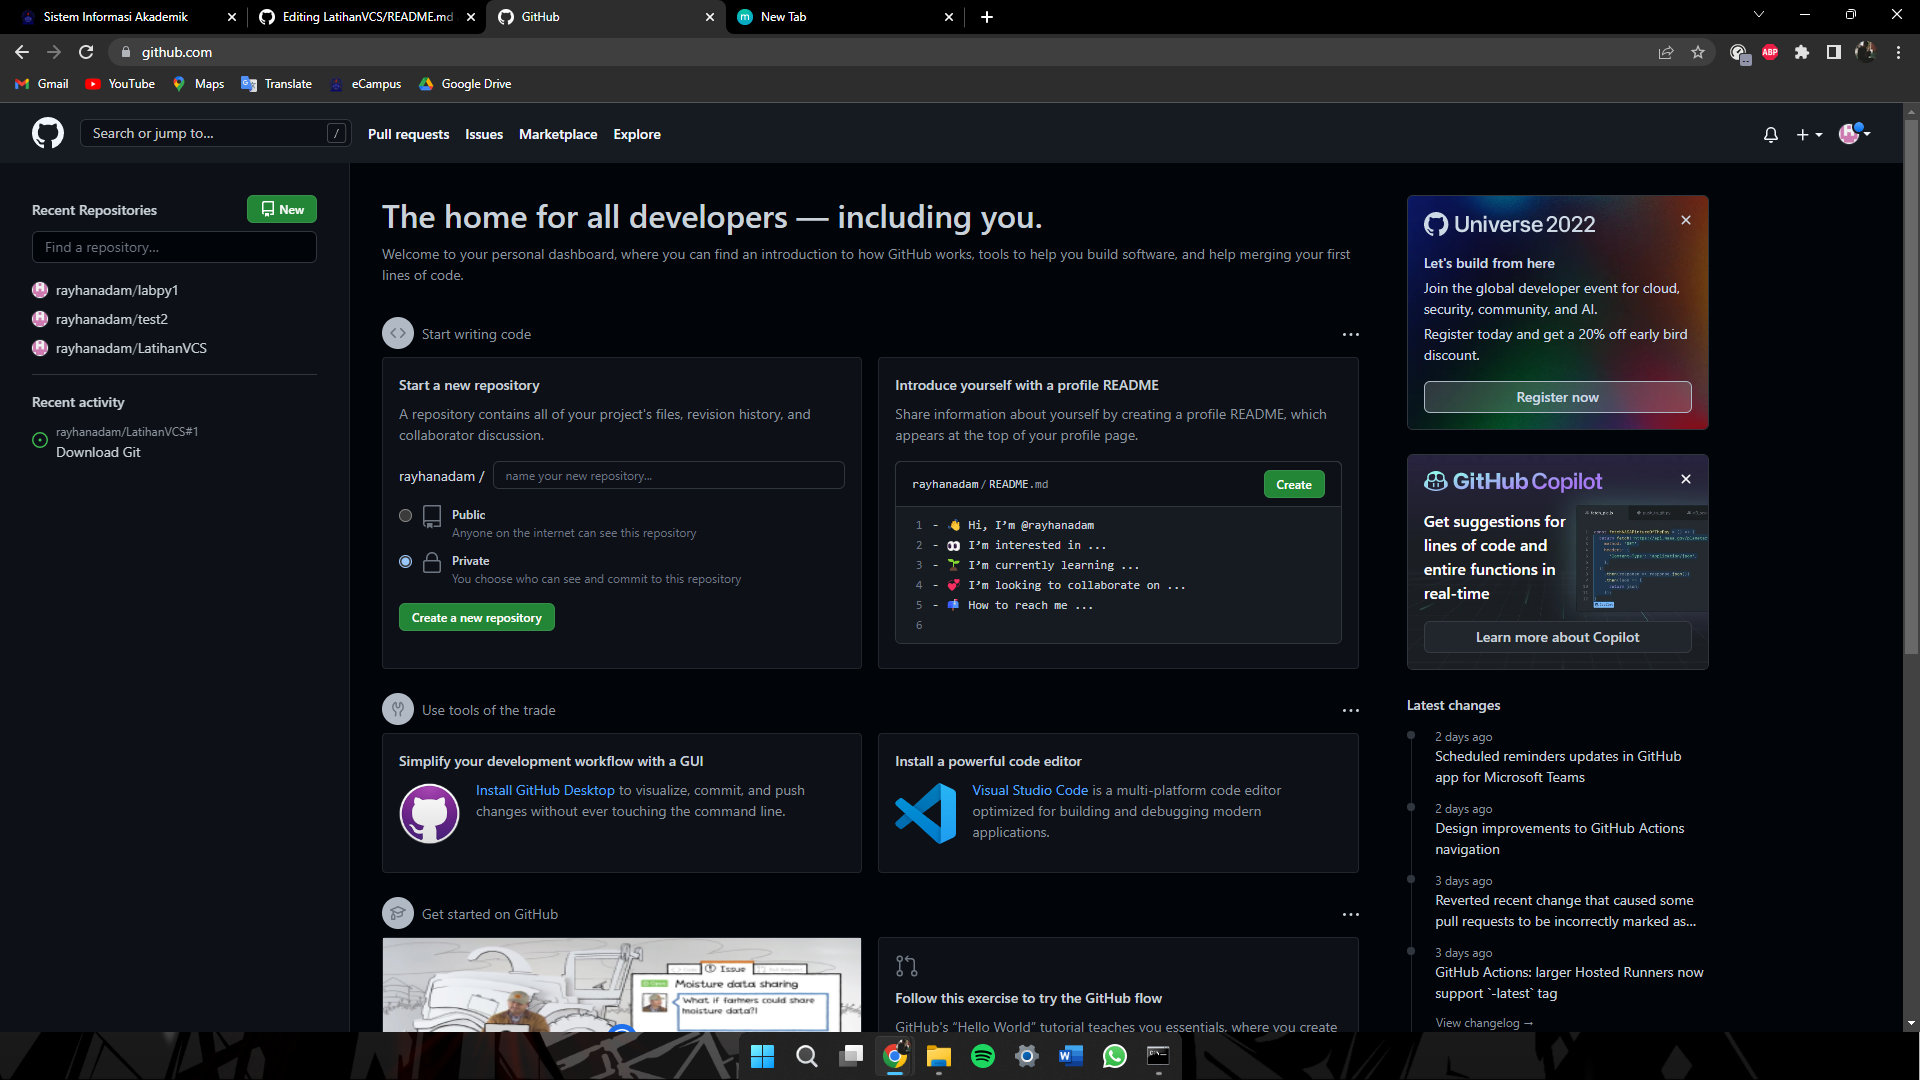
Task: Open the rayhanadam/labpy1 repository
Action: coord(117,290)
